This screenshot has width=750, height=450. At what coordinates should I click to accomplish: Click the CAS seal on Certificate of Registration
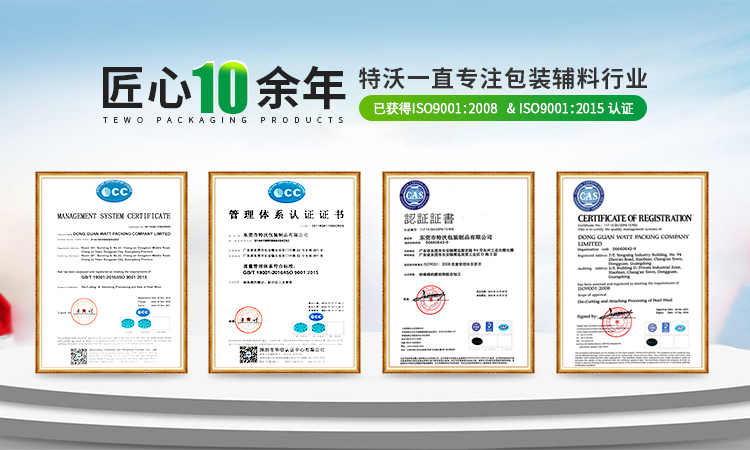point(589,196)
